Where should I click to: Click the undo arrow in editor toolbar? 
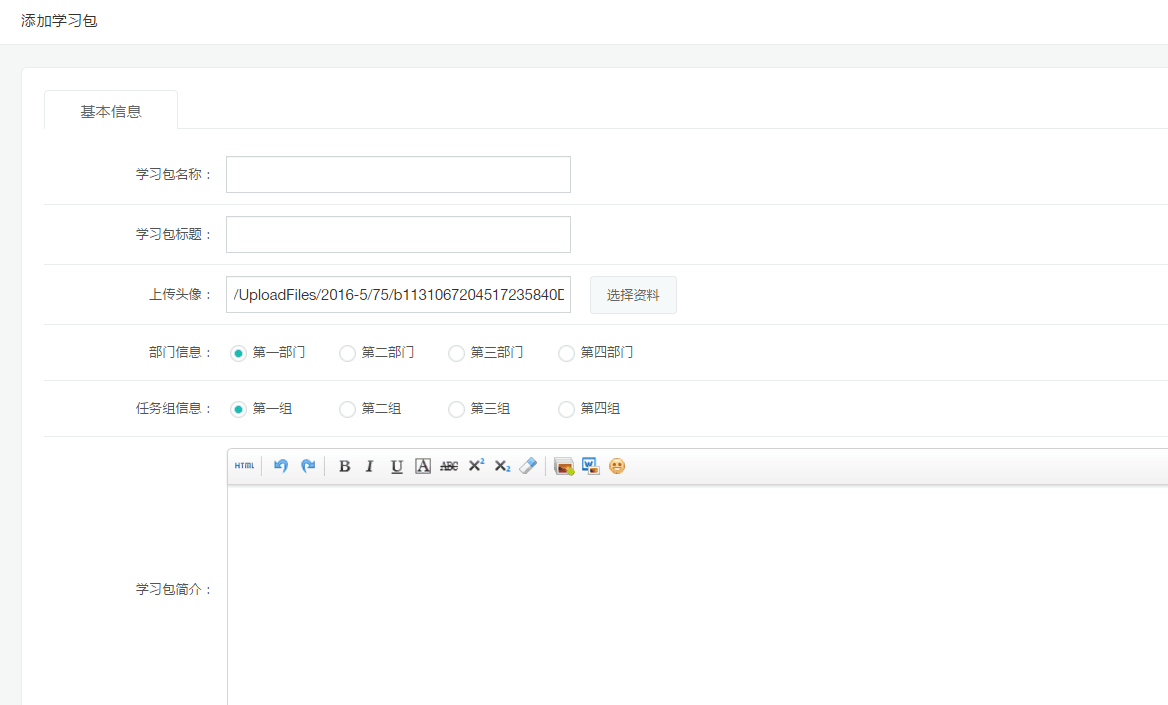pyautogui.click(x=281, y=466)
